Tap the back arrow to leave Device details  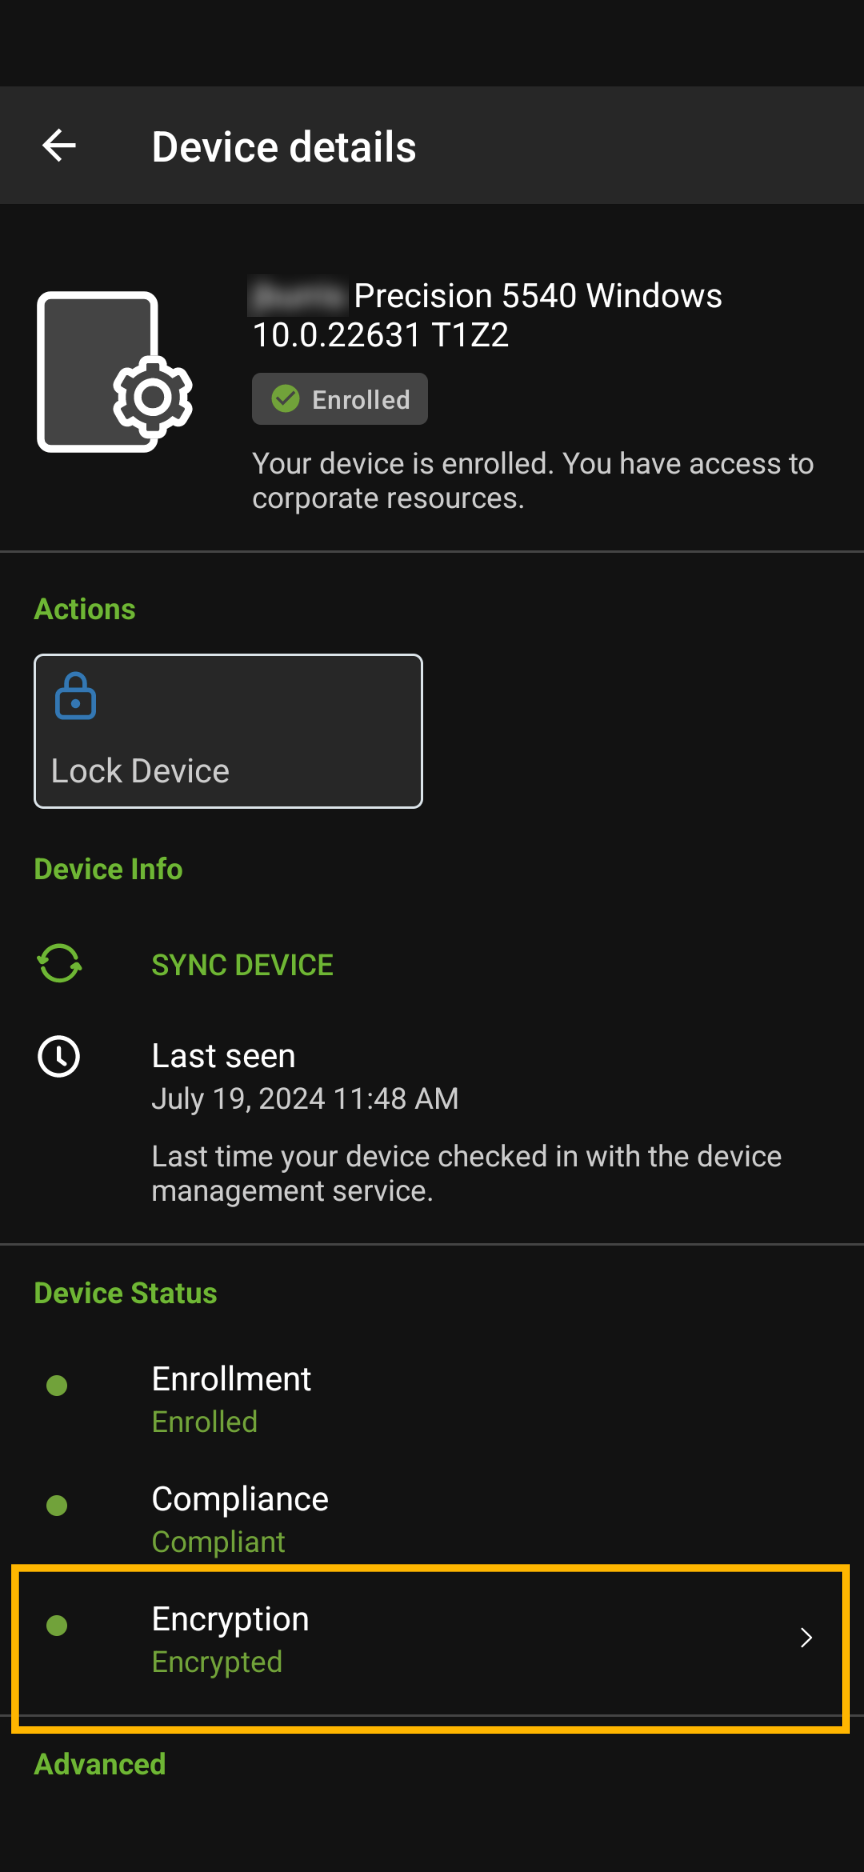point(59,145)
